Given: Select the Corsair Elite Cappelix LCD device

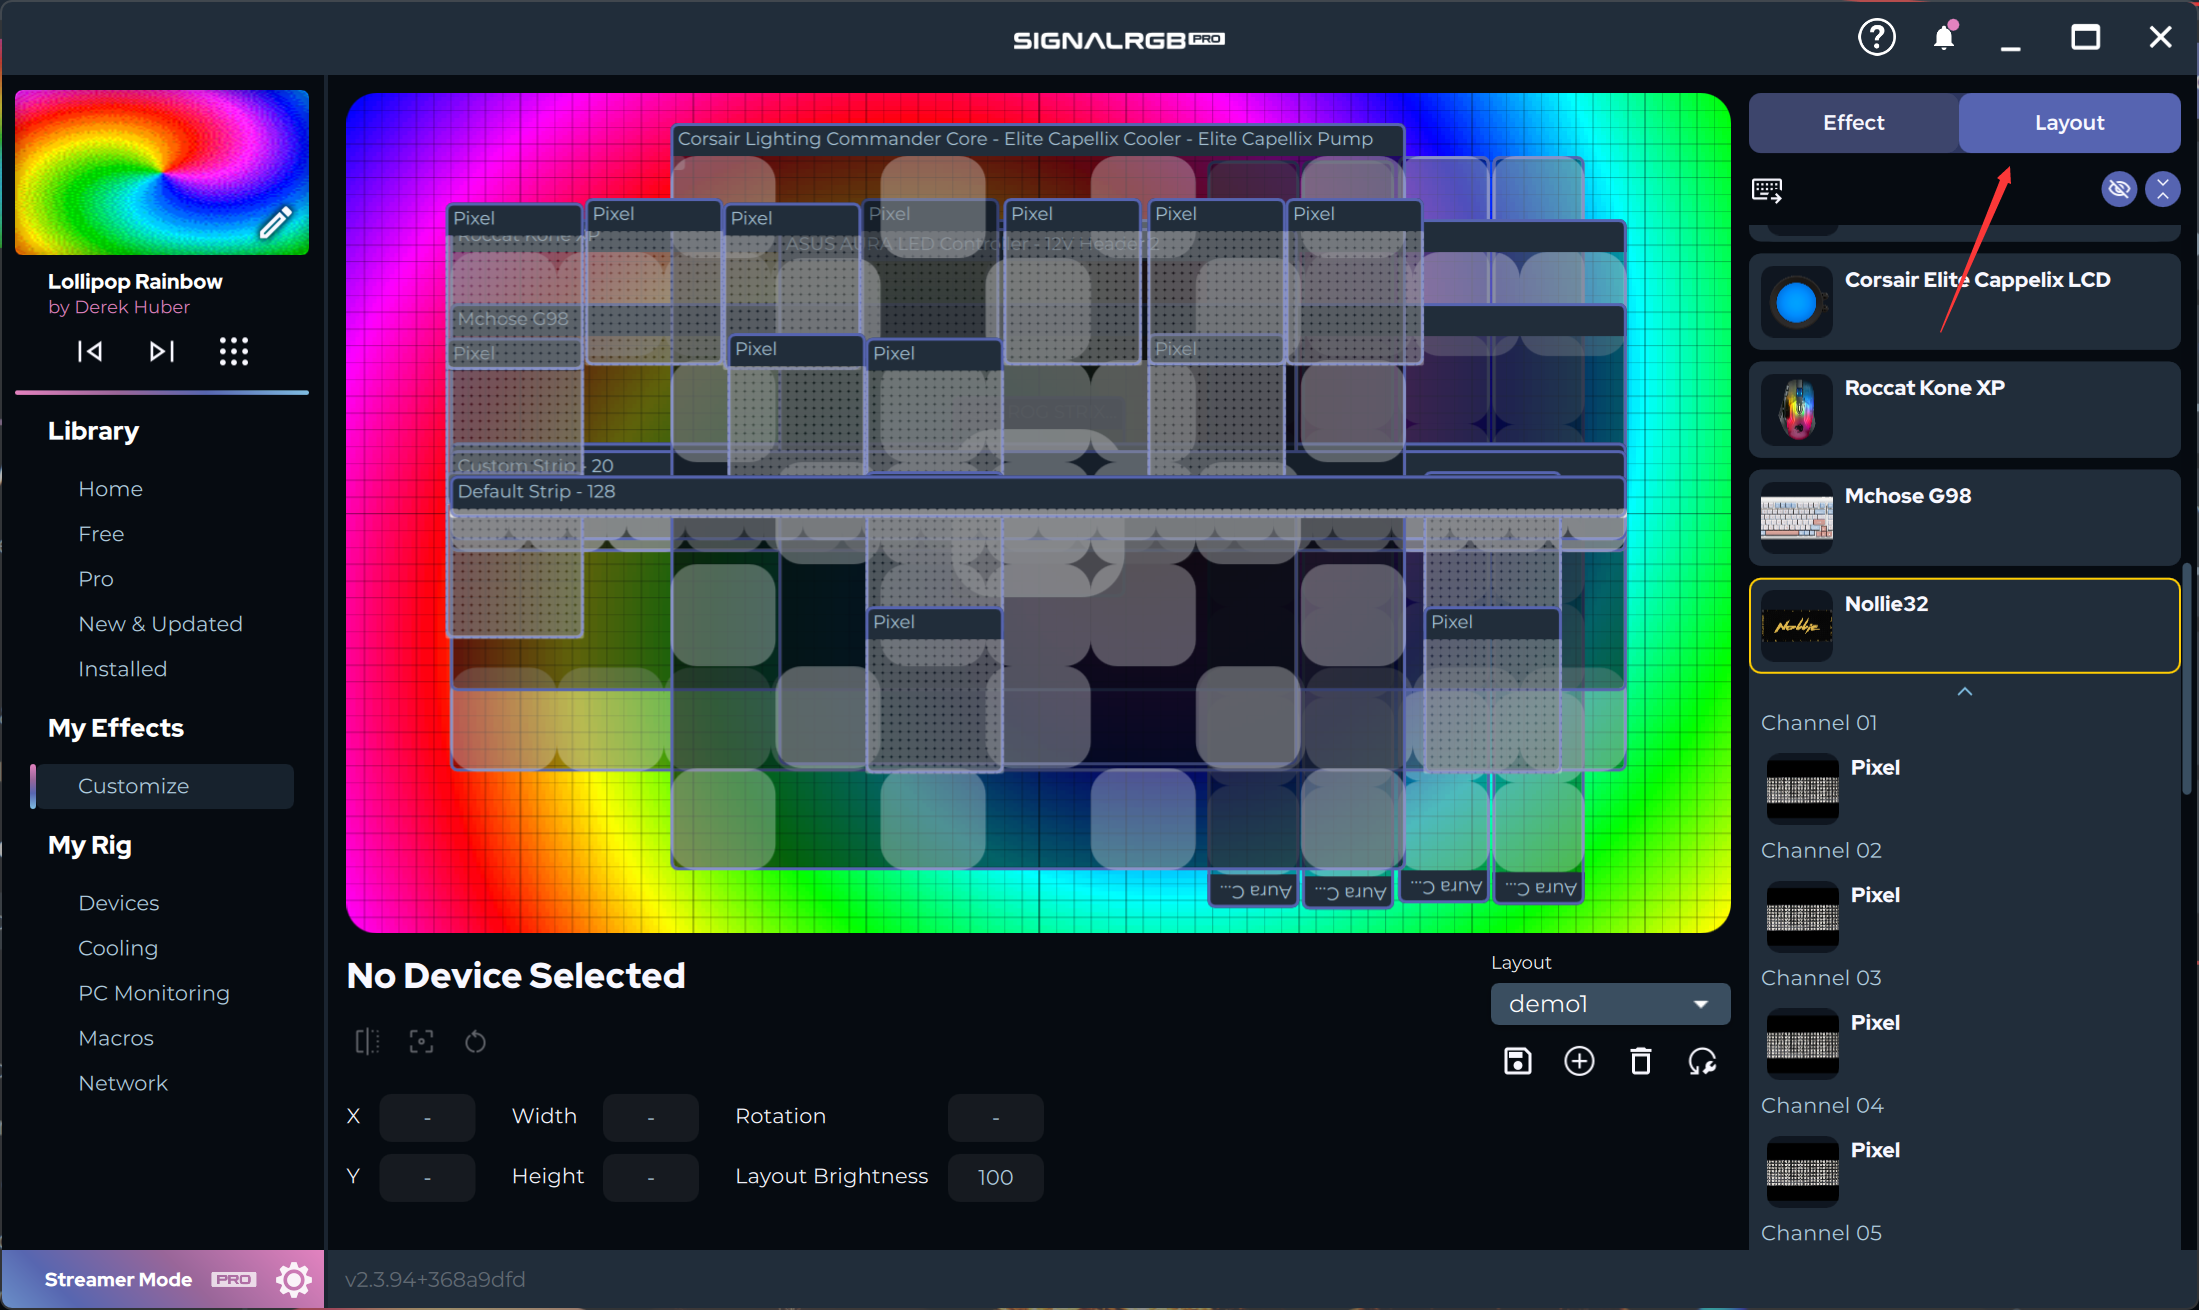Looking at the screenshot, I should tap(1964, 301).
